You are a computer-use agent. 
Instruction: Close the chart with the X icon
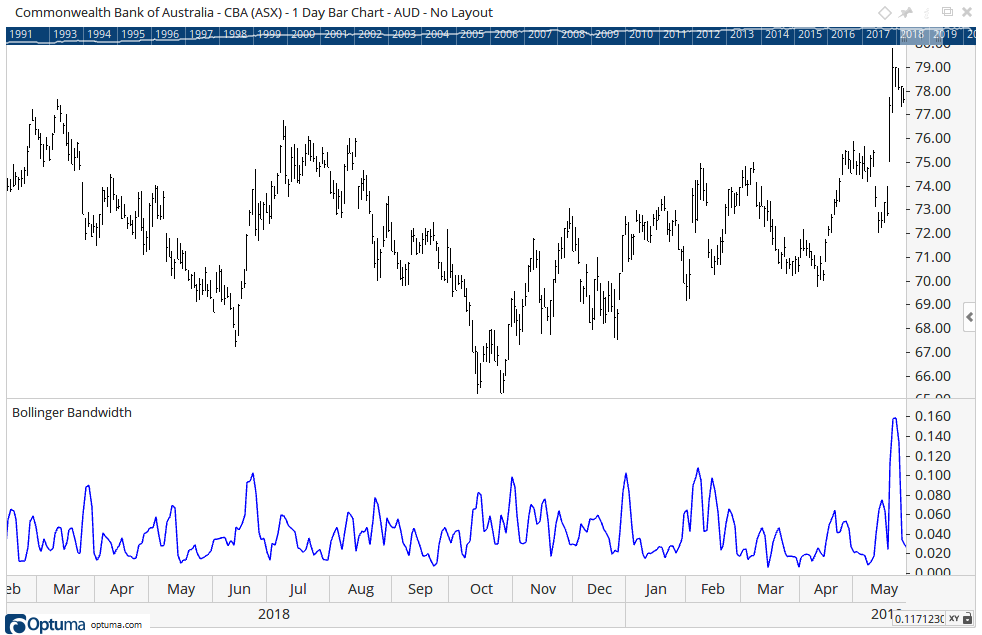[967, 13]
